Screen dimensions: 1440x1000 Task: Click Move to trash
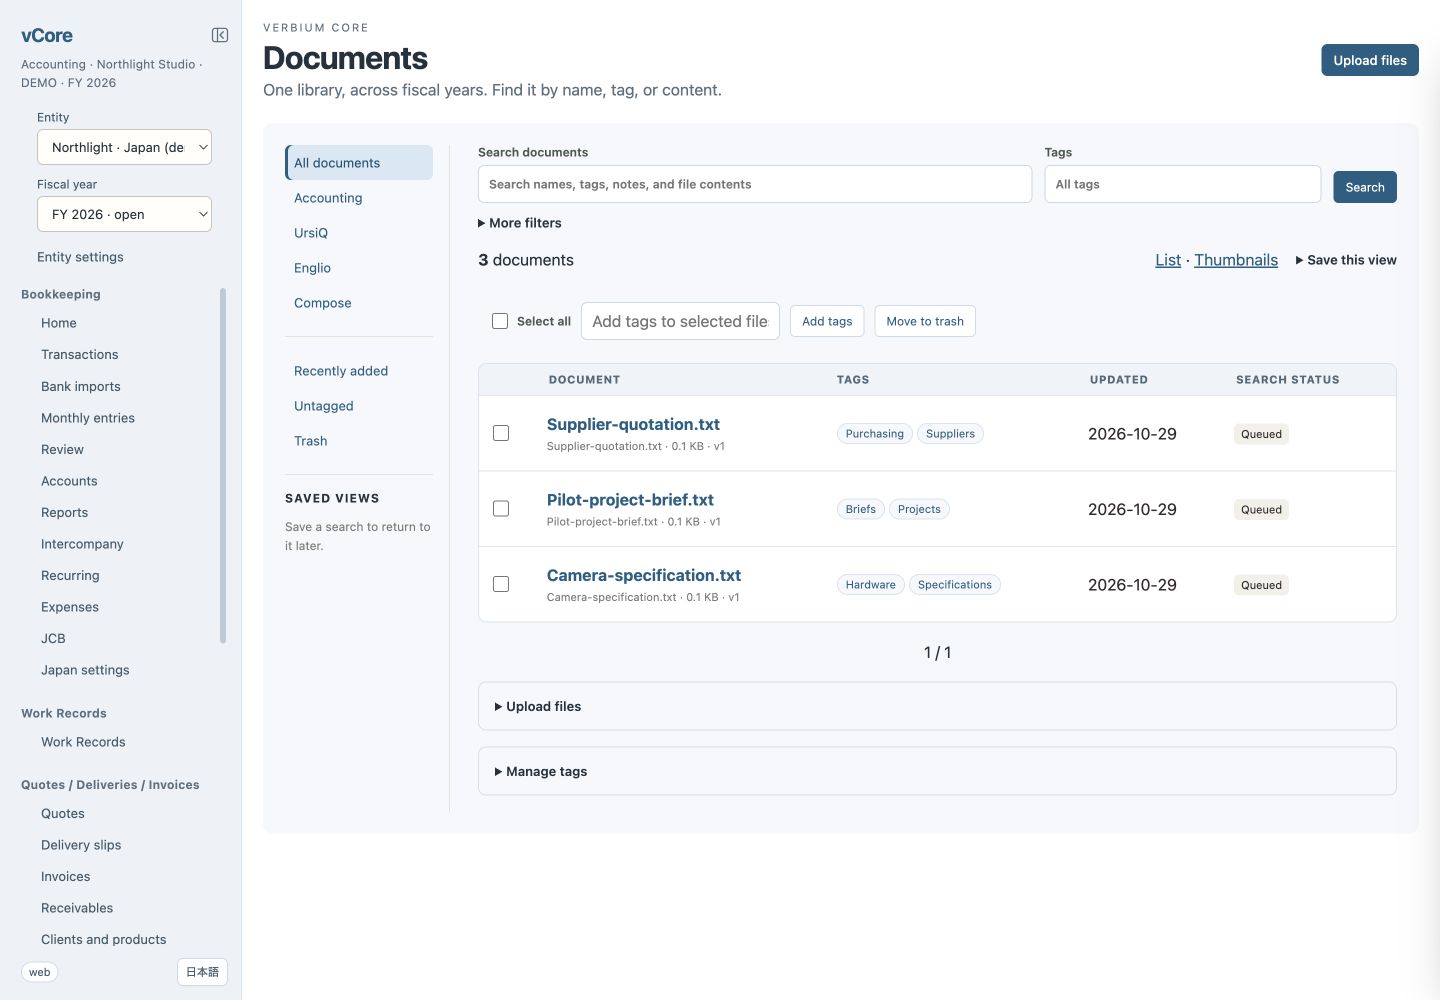click(x=925, y=321)
